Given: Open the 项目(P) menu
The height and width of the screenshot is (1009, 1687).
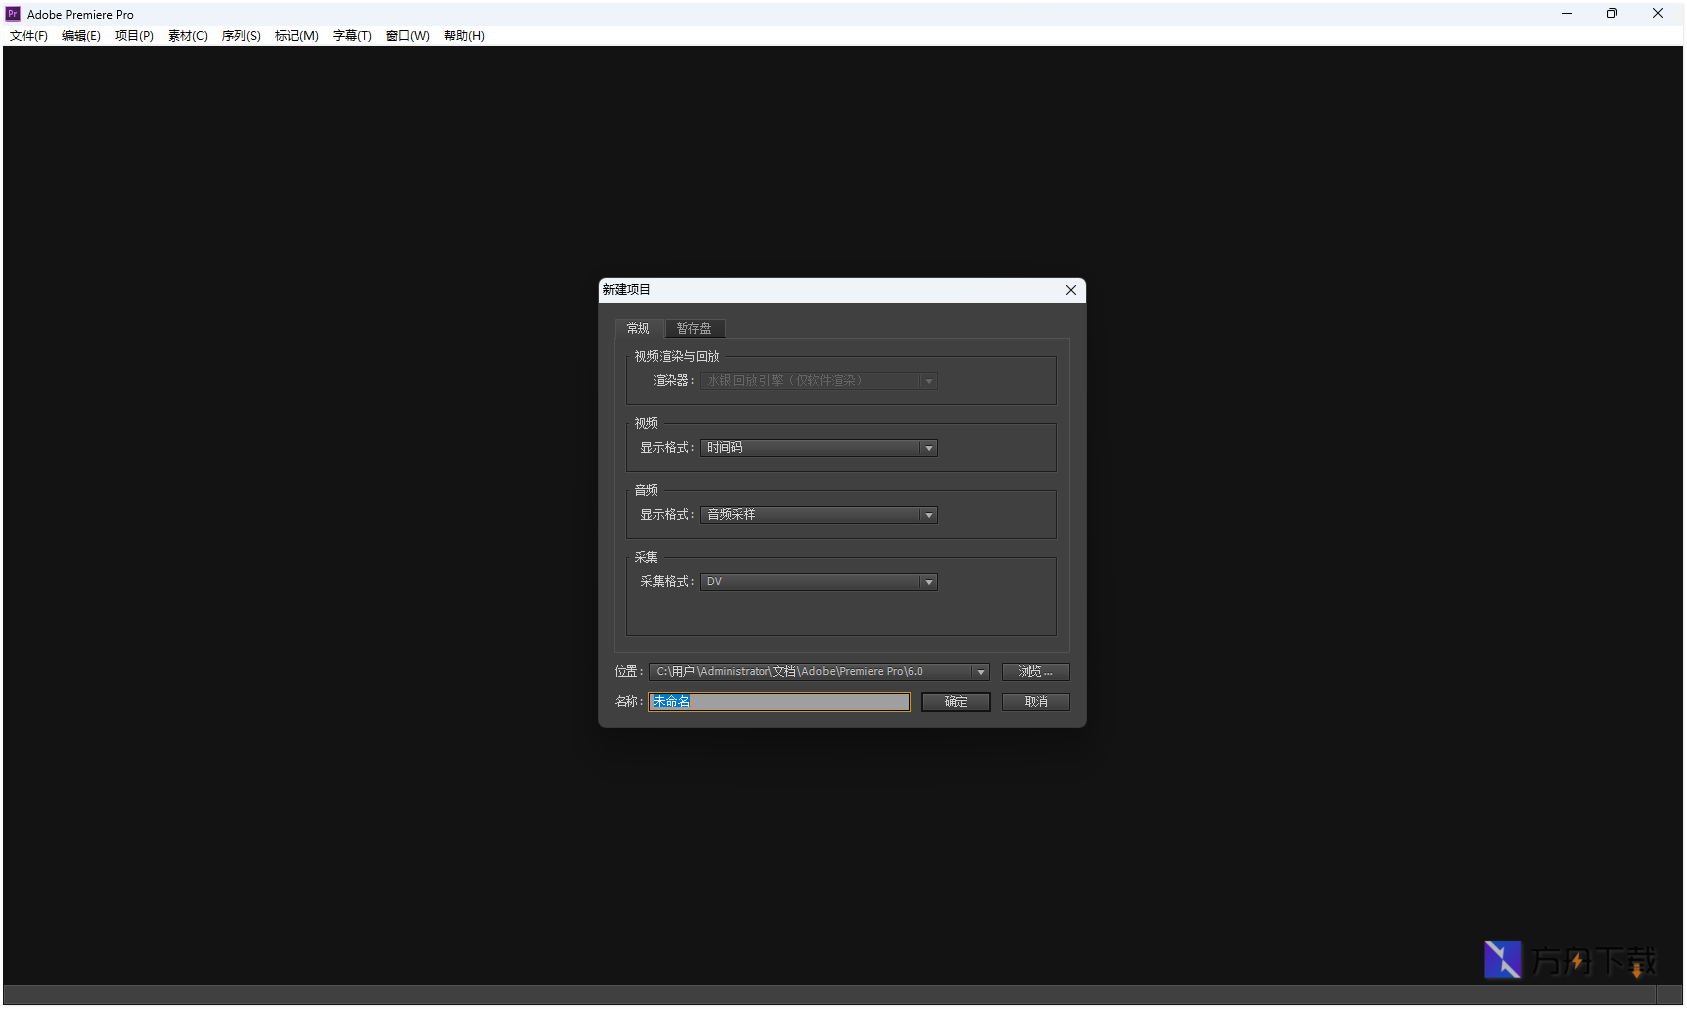Looking at the screenshot, I should [x=134, y=36].
